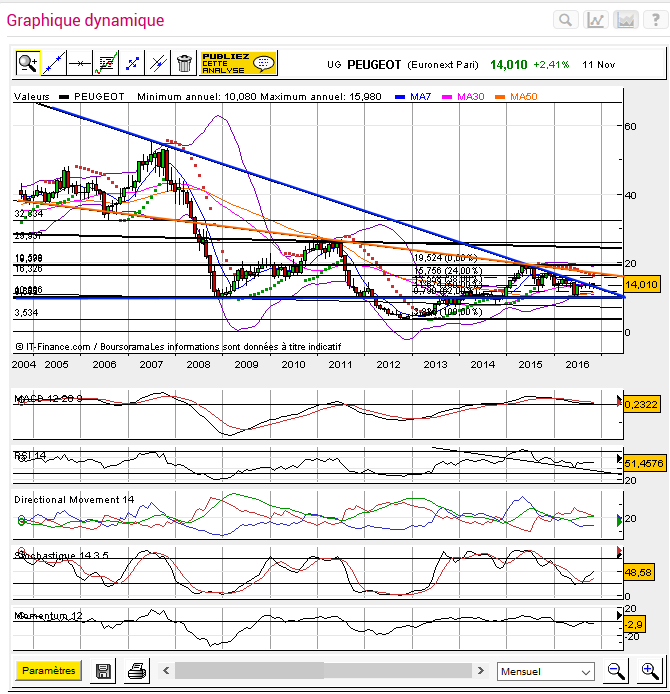Open the help question mark icon
This screenshot has width=670, height=694.
(656, 20)
